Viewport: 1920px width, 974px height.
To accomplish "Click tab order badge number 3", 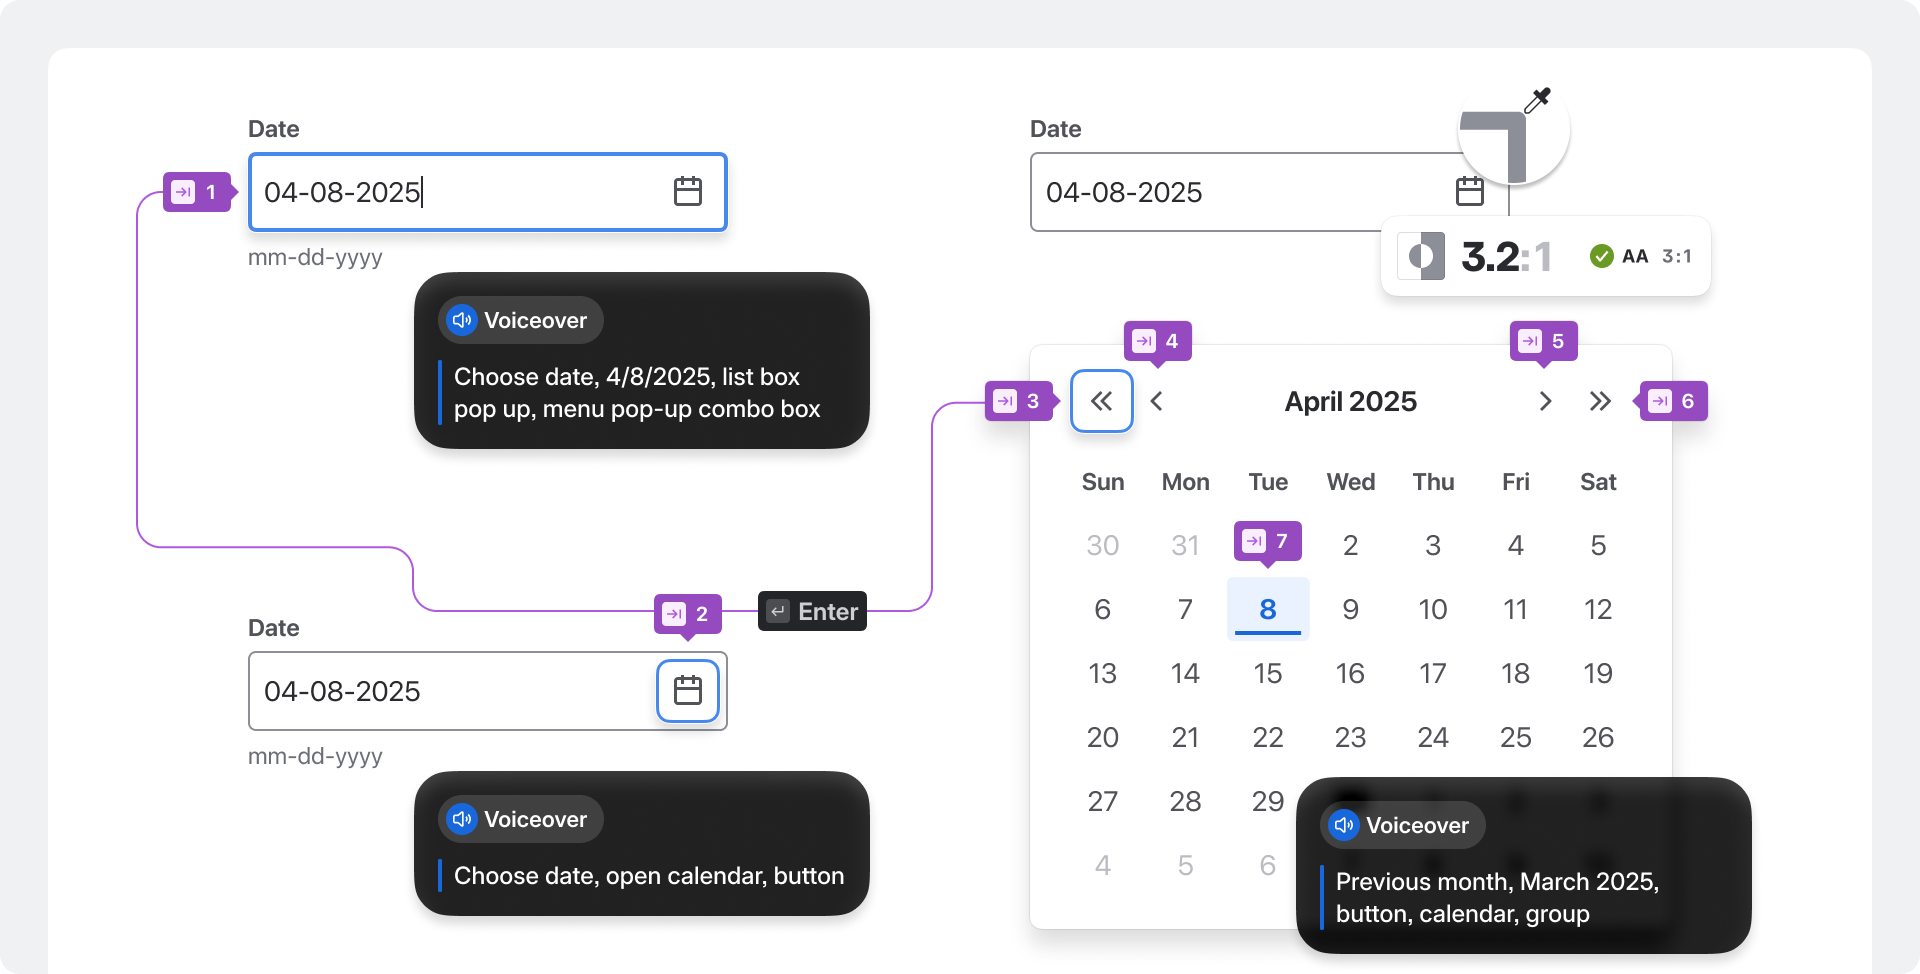I will click(x=1018, y=401).
